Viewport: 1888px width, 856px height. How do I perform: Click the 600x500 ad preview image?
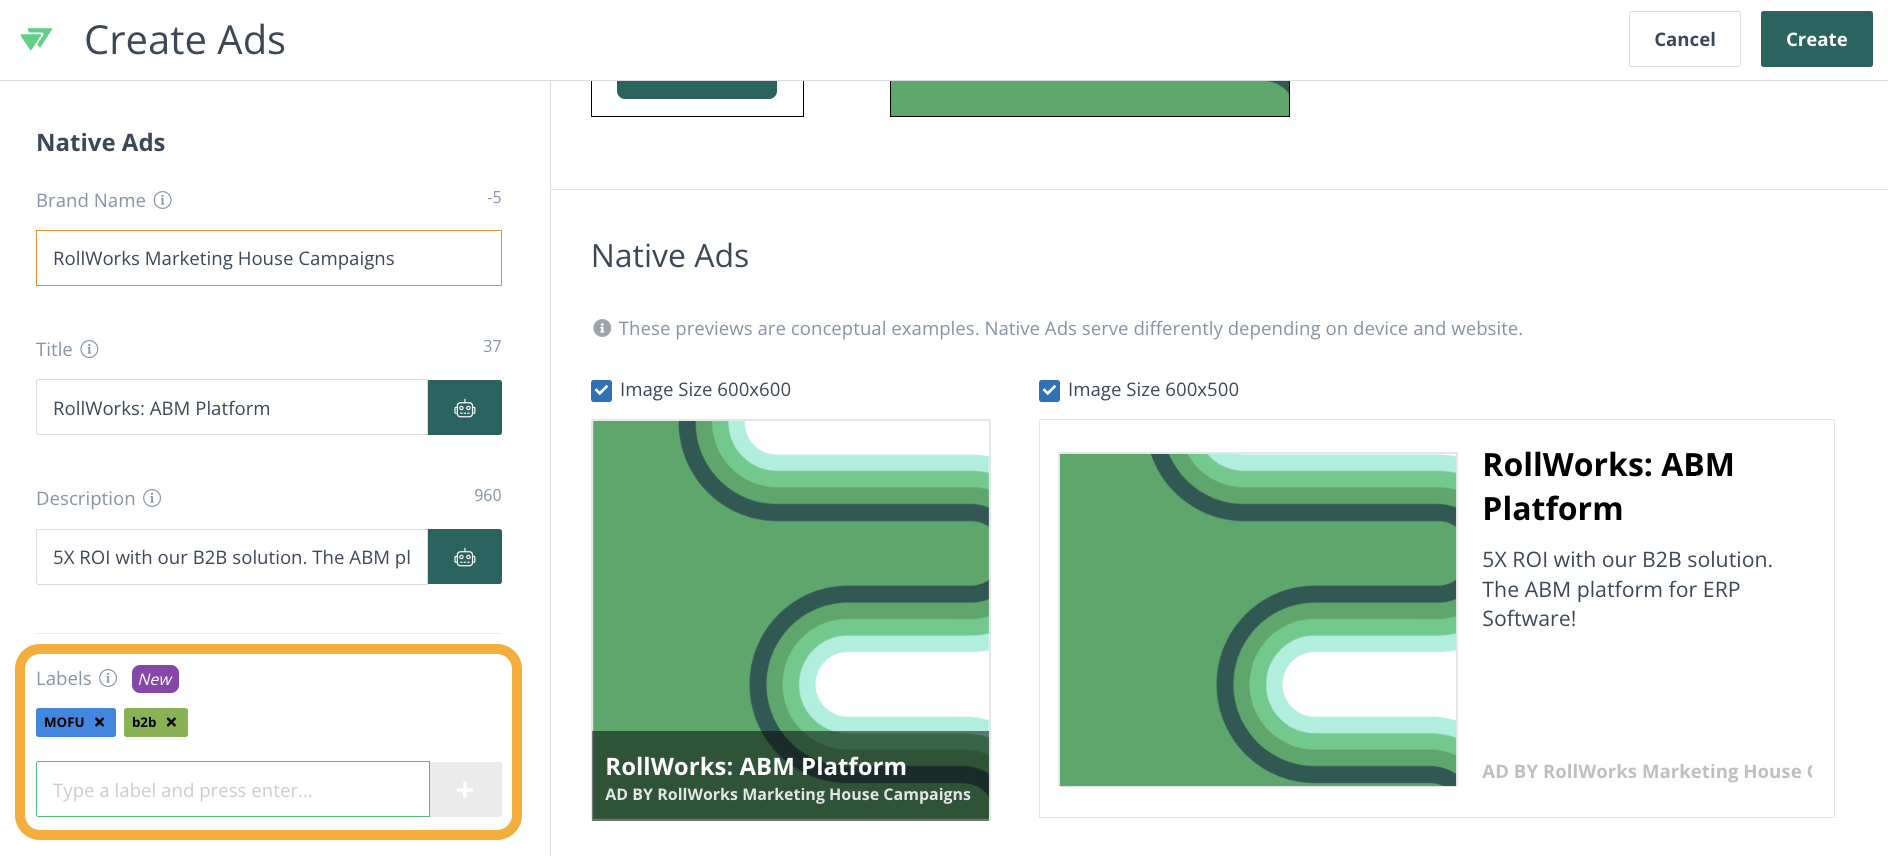tap(1258, 620)
